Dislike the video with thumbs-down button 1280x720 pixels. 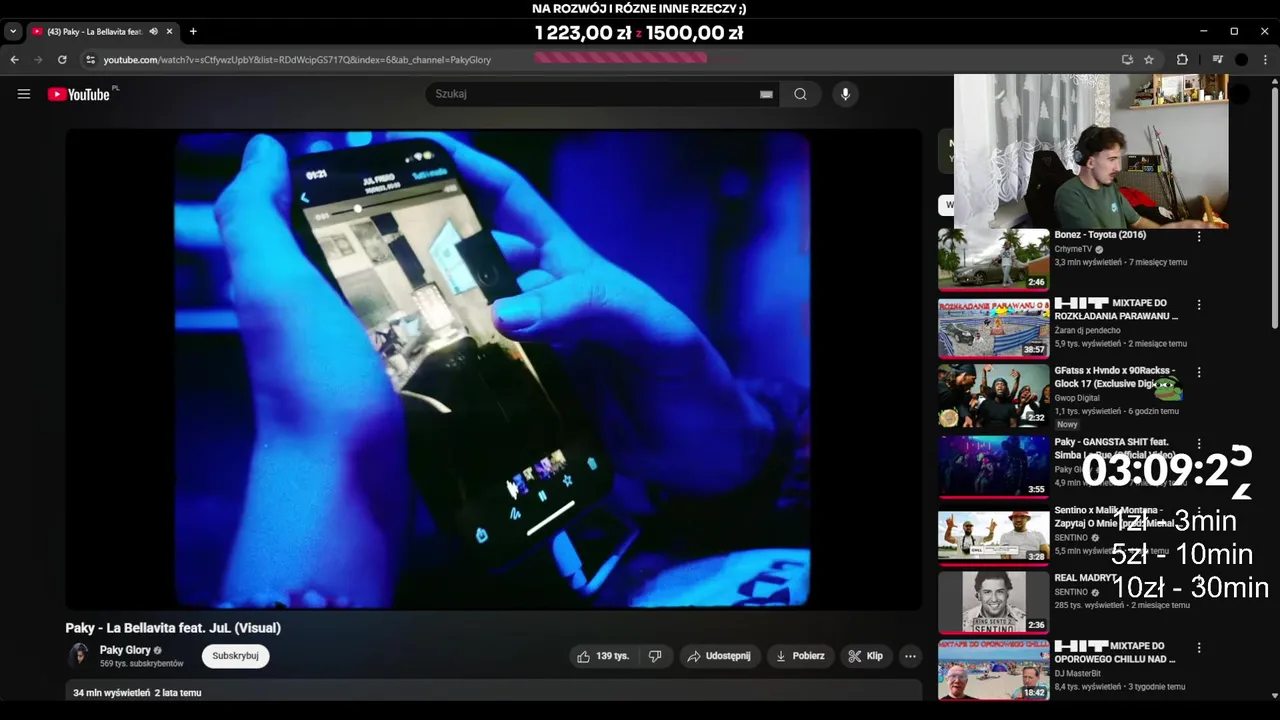pyautogui.click(x=655, y=656)
